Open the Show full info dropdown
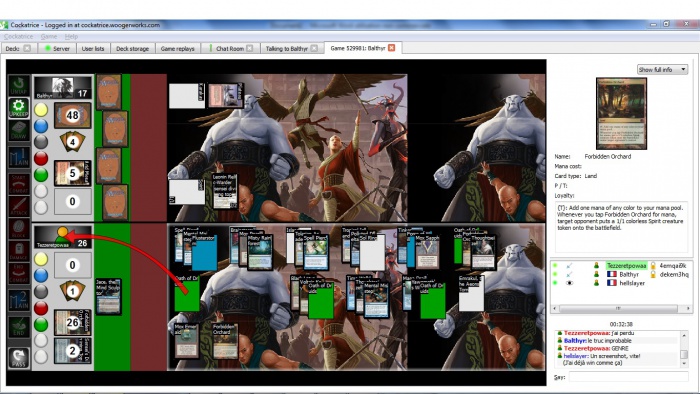 tap(662, 70)
